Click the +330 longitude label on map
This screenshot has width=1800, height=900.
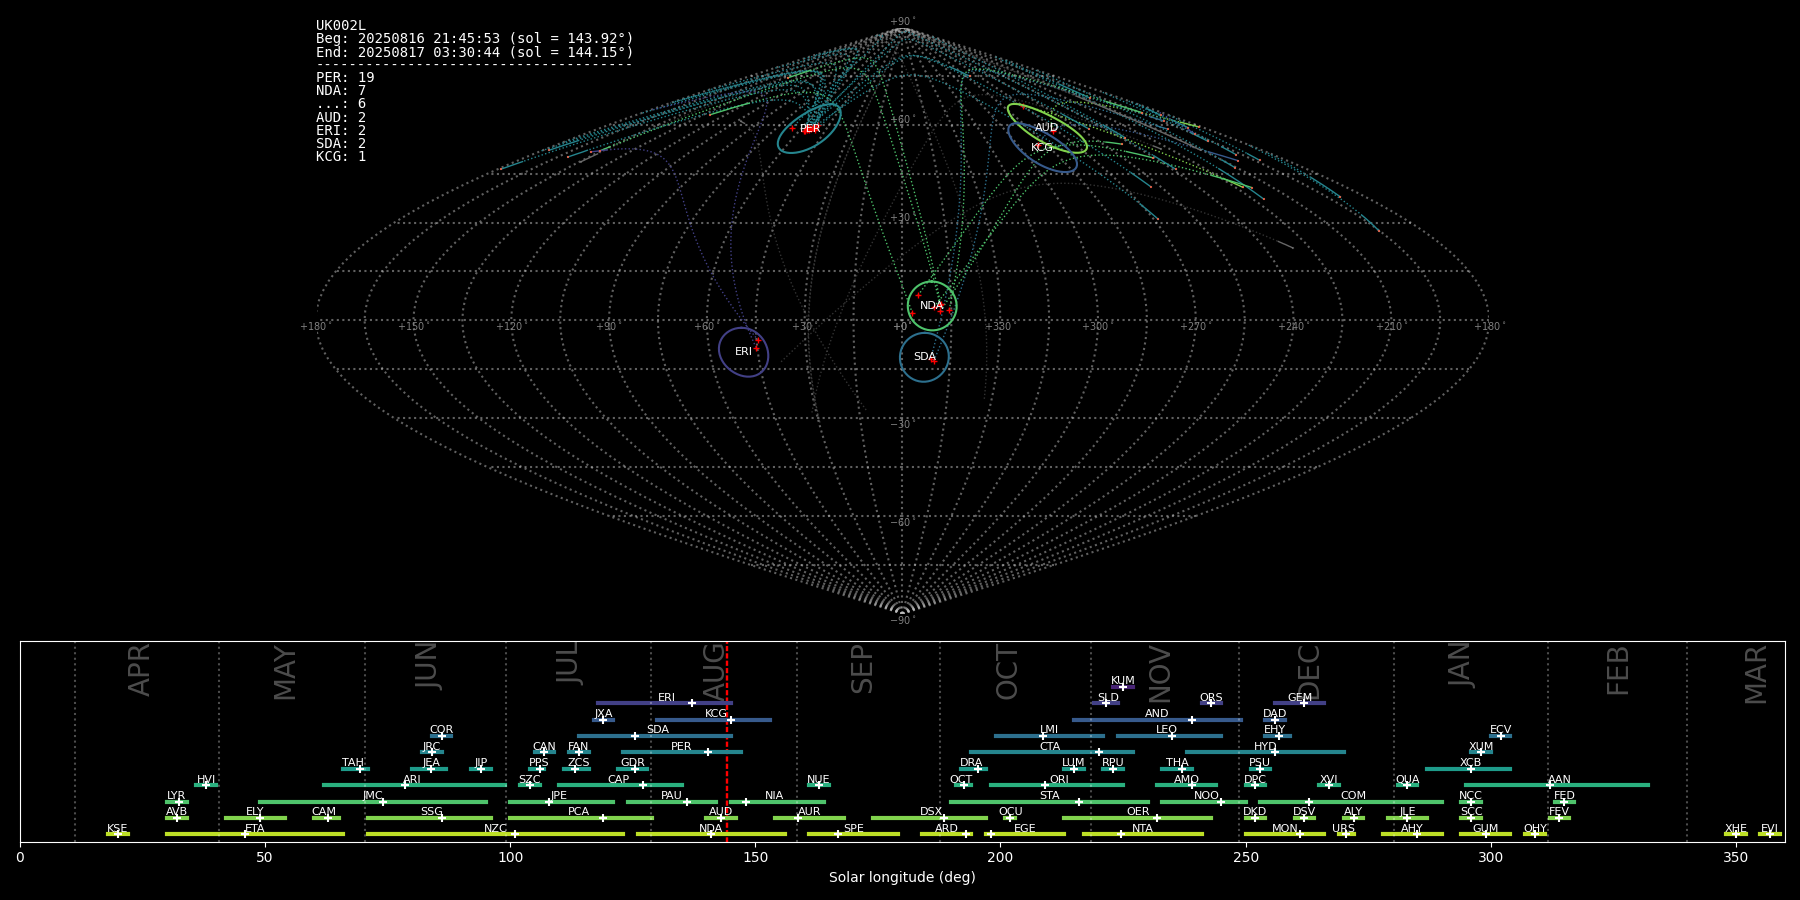point(998,327)
